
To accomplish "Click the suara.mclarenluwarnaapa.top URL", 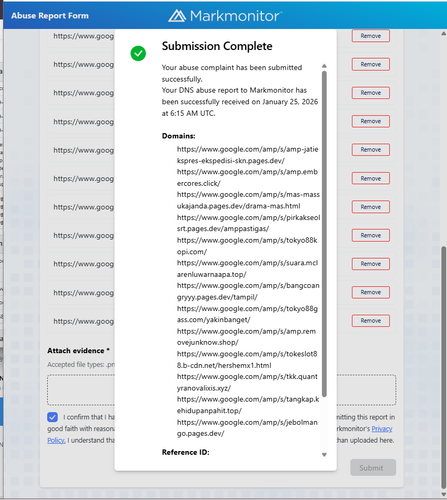I will click(247, 269).
